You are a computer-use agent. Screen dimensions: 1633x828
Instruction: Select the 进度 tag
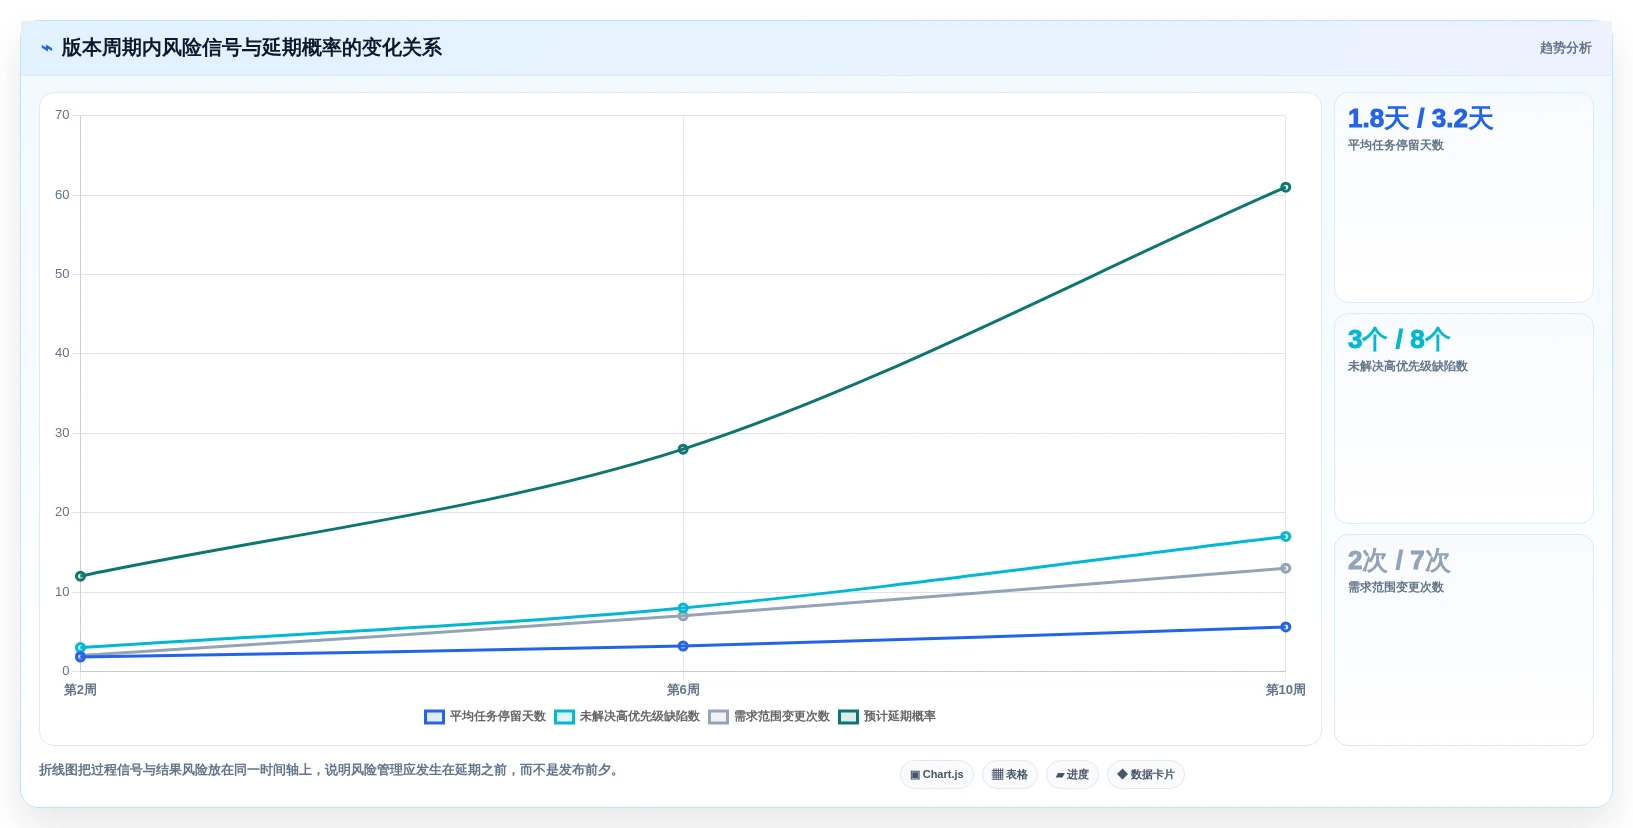point(1072,775)
